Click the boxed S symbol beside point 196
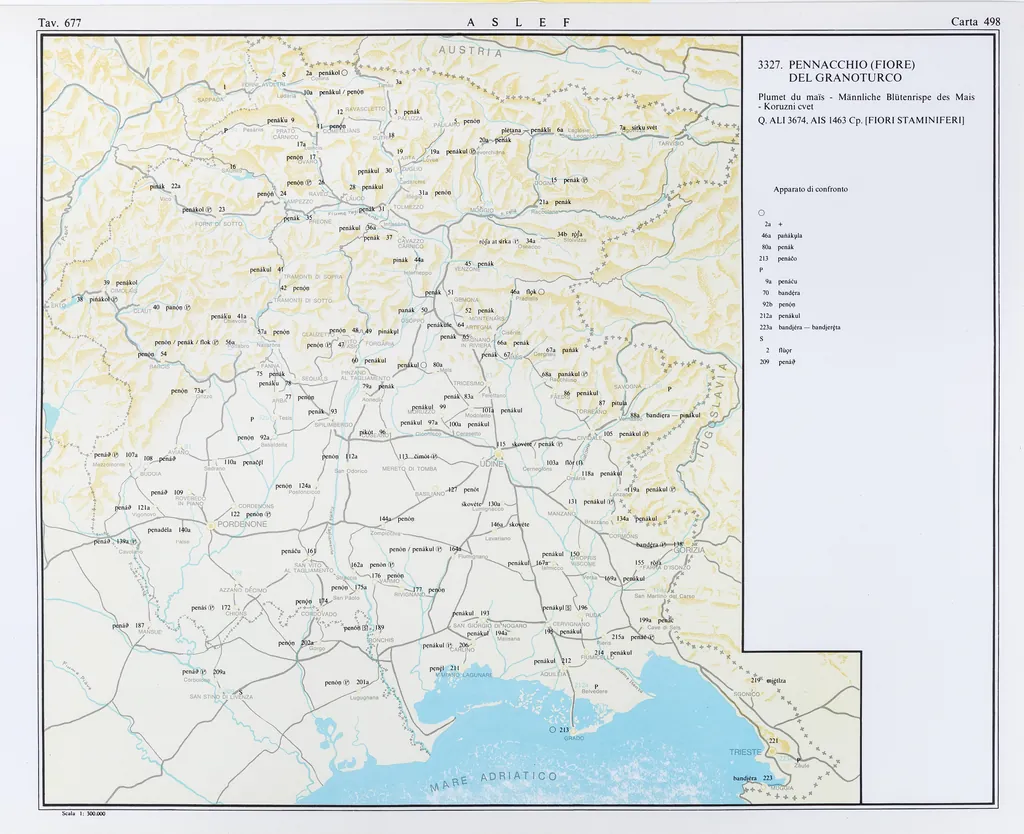Image resolution: width=1024 pixels, height=834 pixels. coord(568,608)
